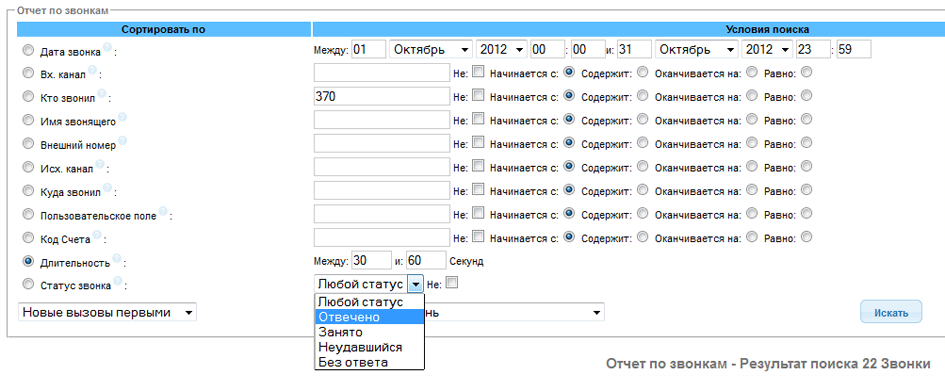Open help icon next to Статус звонка
The width and height of the screenshot is (945, 376).
tap(118, 281)
